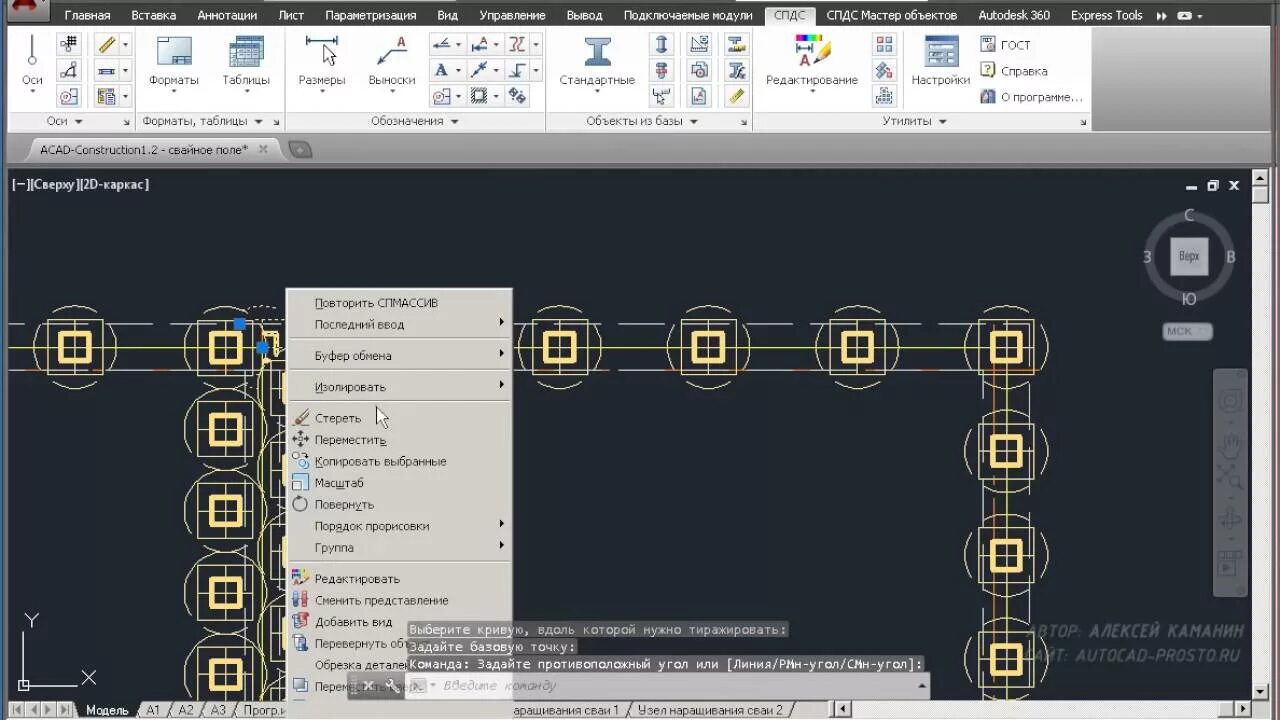The width and height of the screenshot is (1280, 720).
Task: Select the Размеры dimension tool
Action: pos(322,65)
